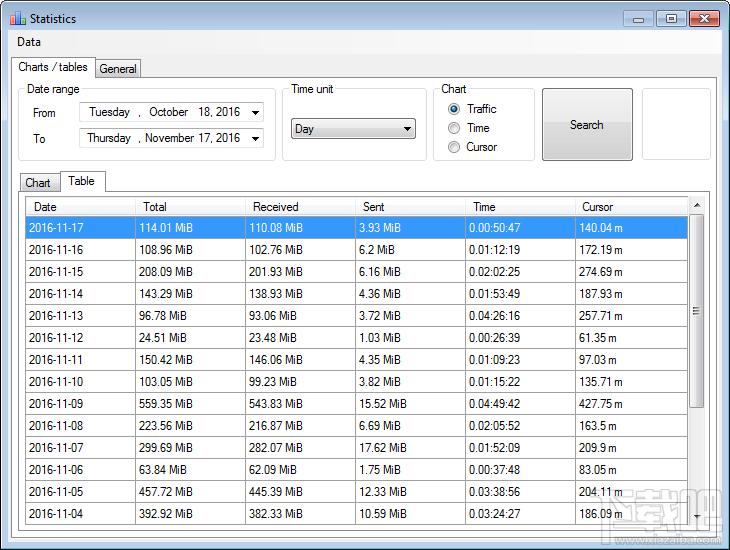Select the Traffic chart radio button

pos(453,109)
